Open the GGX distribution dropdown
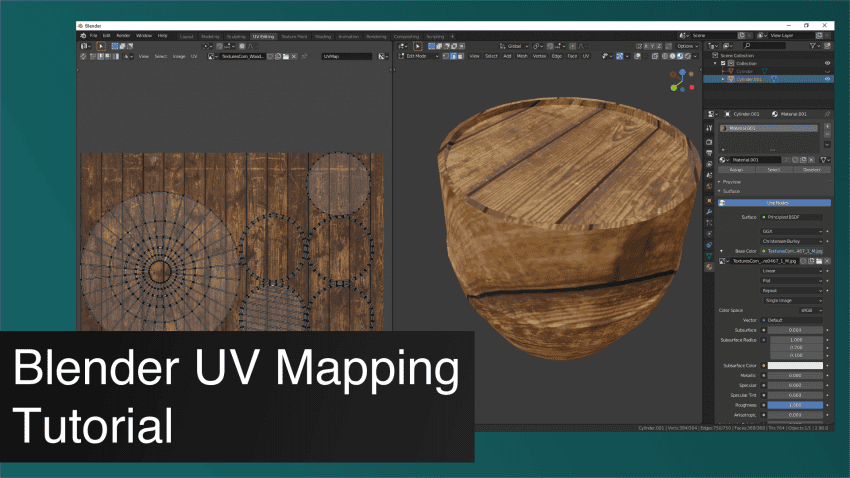 point(792,231)
